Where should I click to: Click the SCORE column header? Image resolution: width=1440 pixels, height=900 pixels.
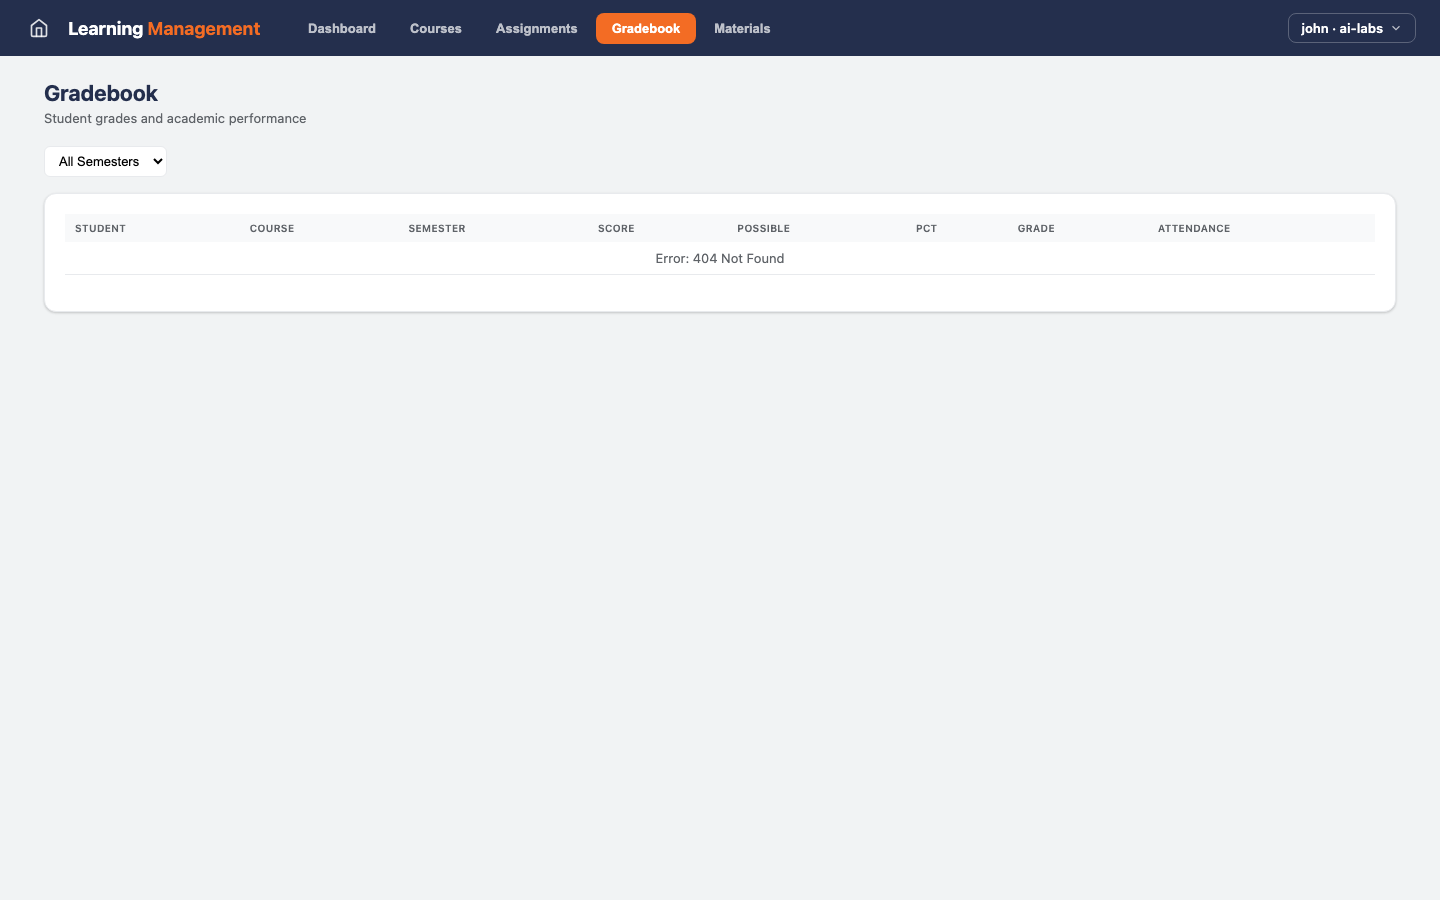pos(616,228)
